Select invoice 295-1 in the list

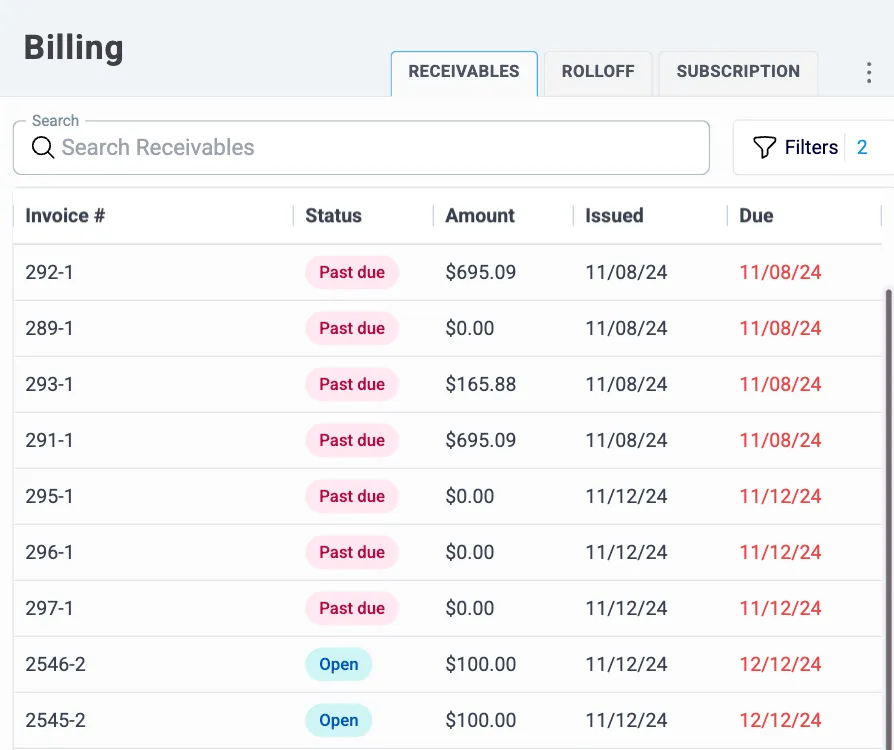coord(49,496)
